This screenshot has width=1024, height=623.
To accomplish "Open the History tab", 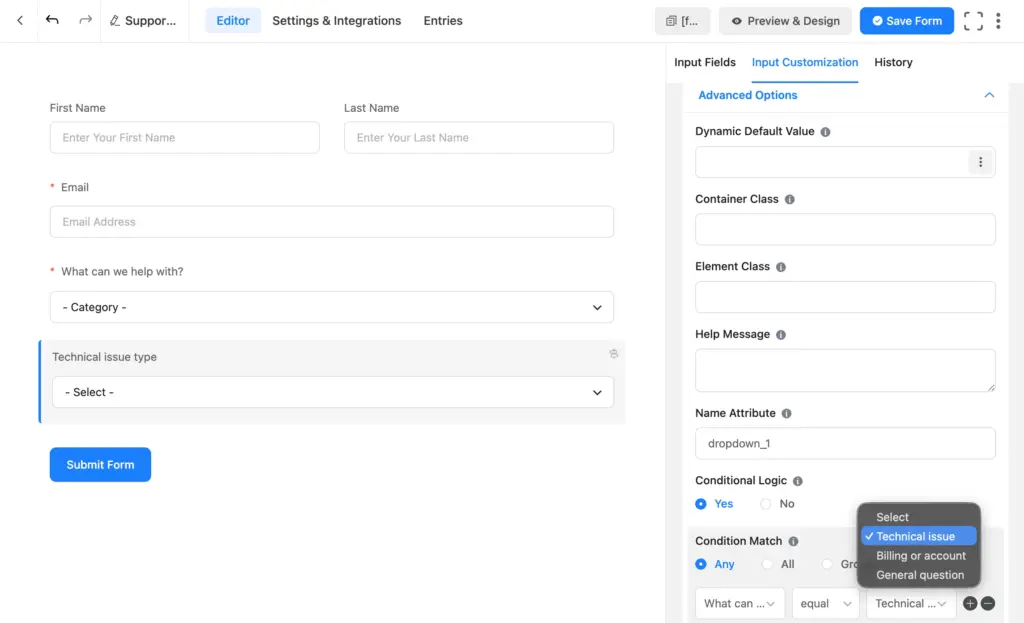I will click(893, 63).
